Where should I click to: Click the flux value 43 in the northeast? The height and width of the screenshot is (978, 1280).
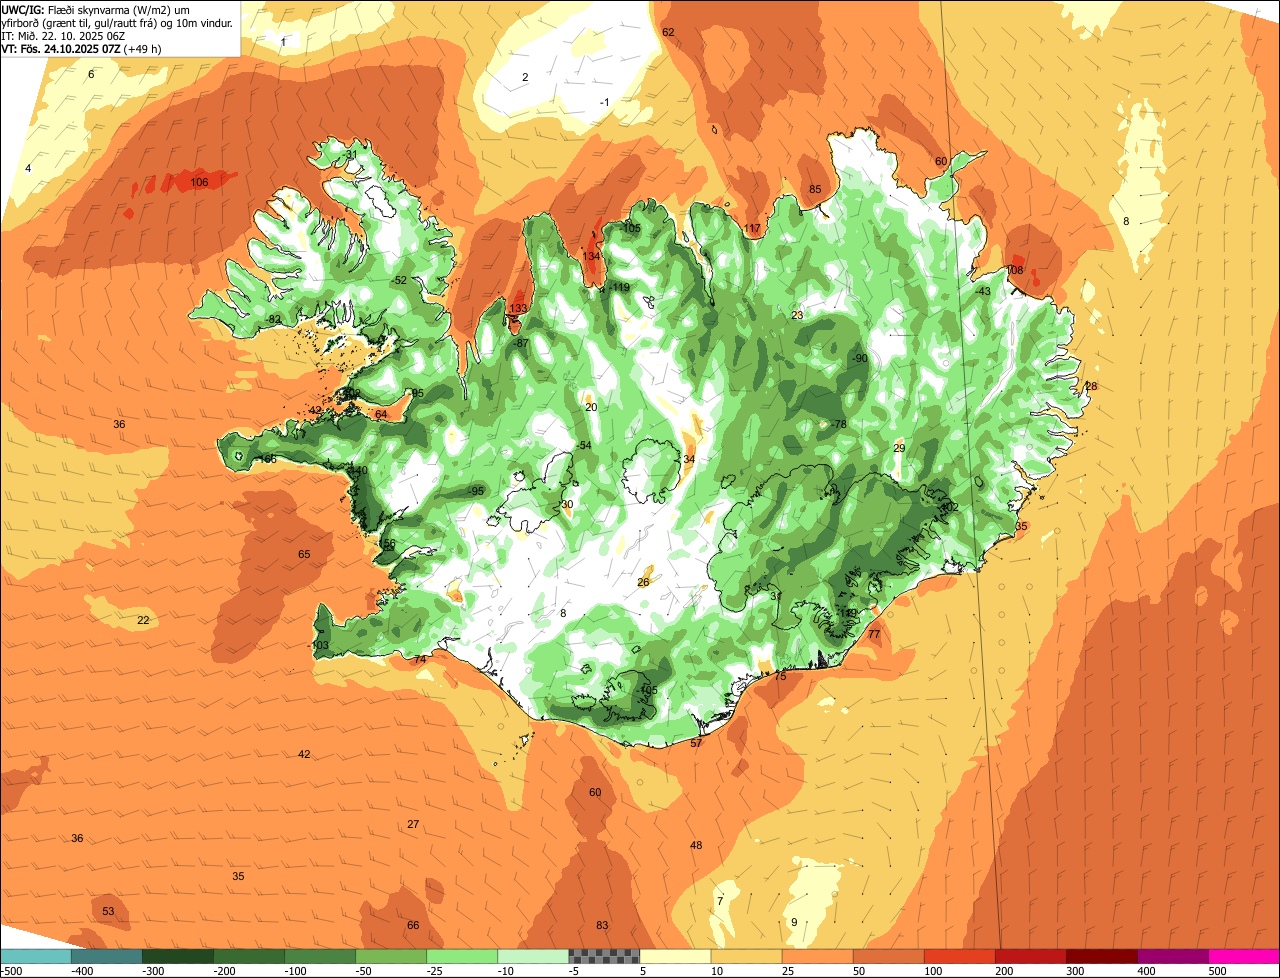tap(984, 291)
